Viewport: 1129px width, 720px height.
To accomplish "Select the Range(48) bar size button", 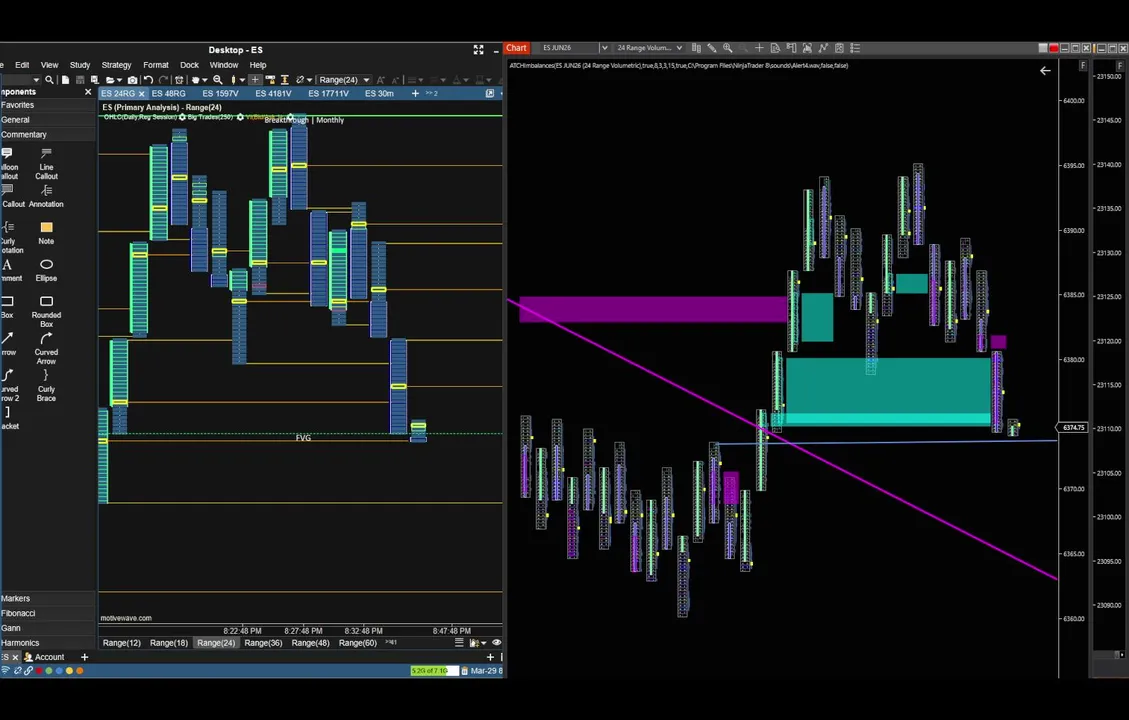I will [310, 643].
